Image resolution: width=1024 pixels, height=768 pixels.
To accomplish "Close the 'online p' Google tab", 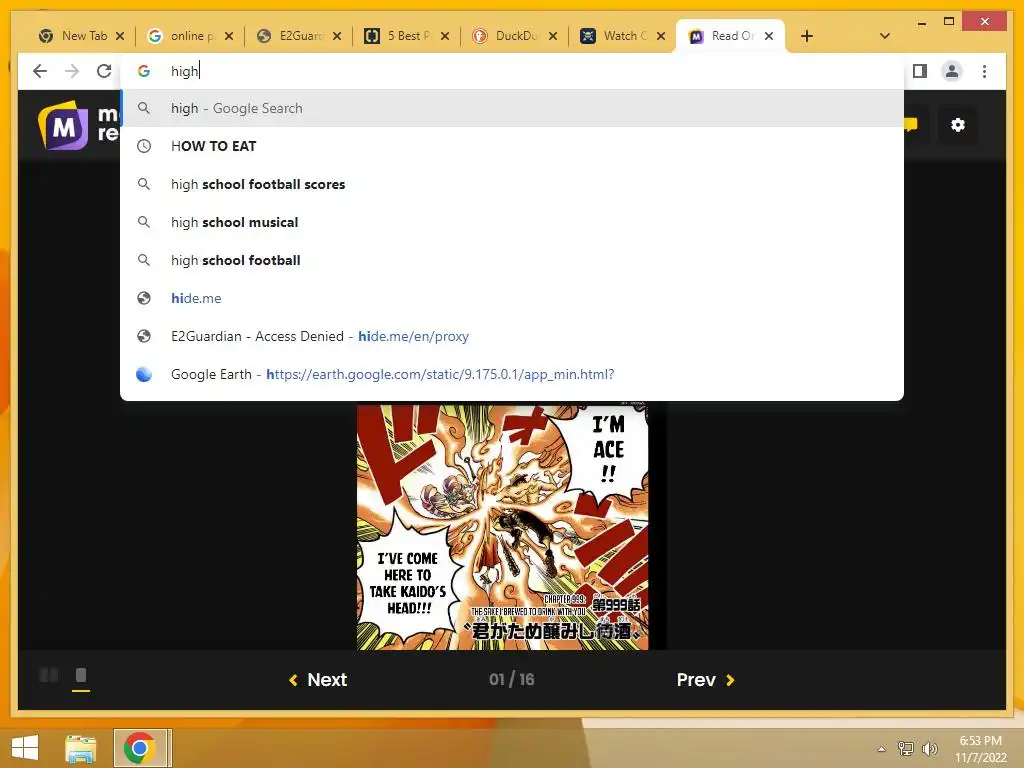I will click(229, 36).
